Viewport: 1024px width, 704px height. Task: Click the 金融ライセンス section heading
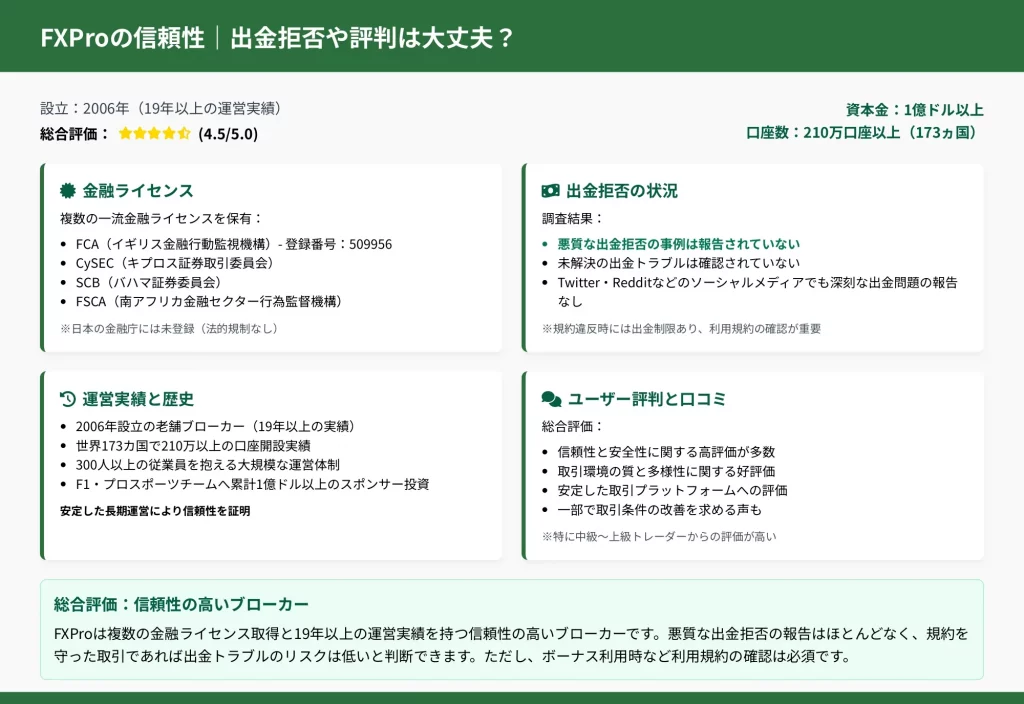(x=137, y=191)
